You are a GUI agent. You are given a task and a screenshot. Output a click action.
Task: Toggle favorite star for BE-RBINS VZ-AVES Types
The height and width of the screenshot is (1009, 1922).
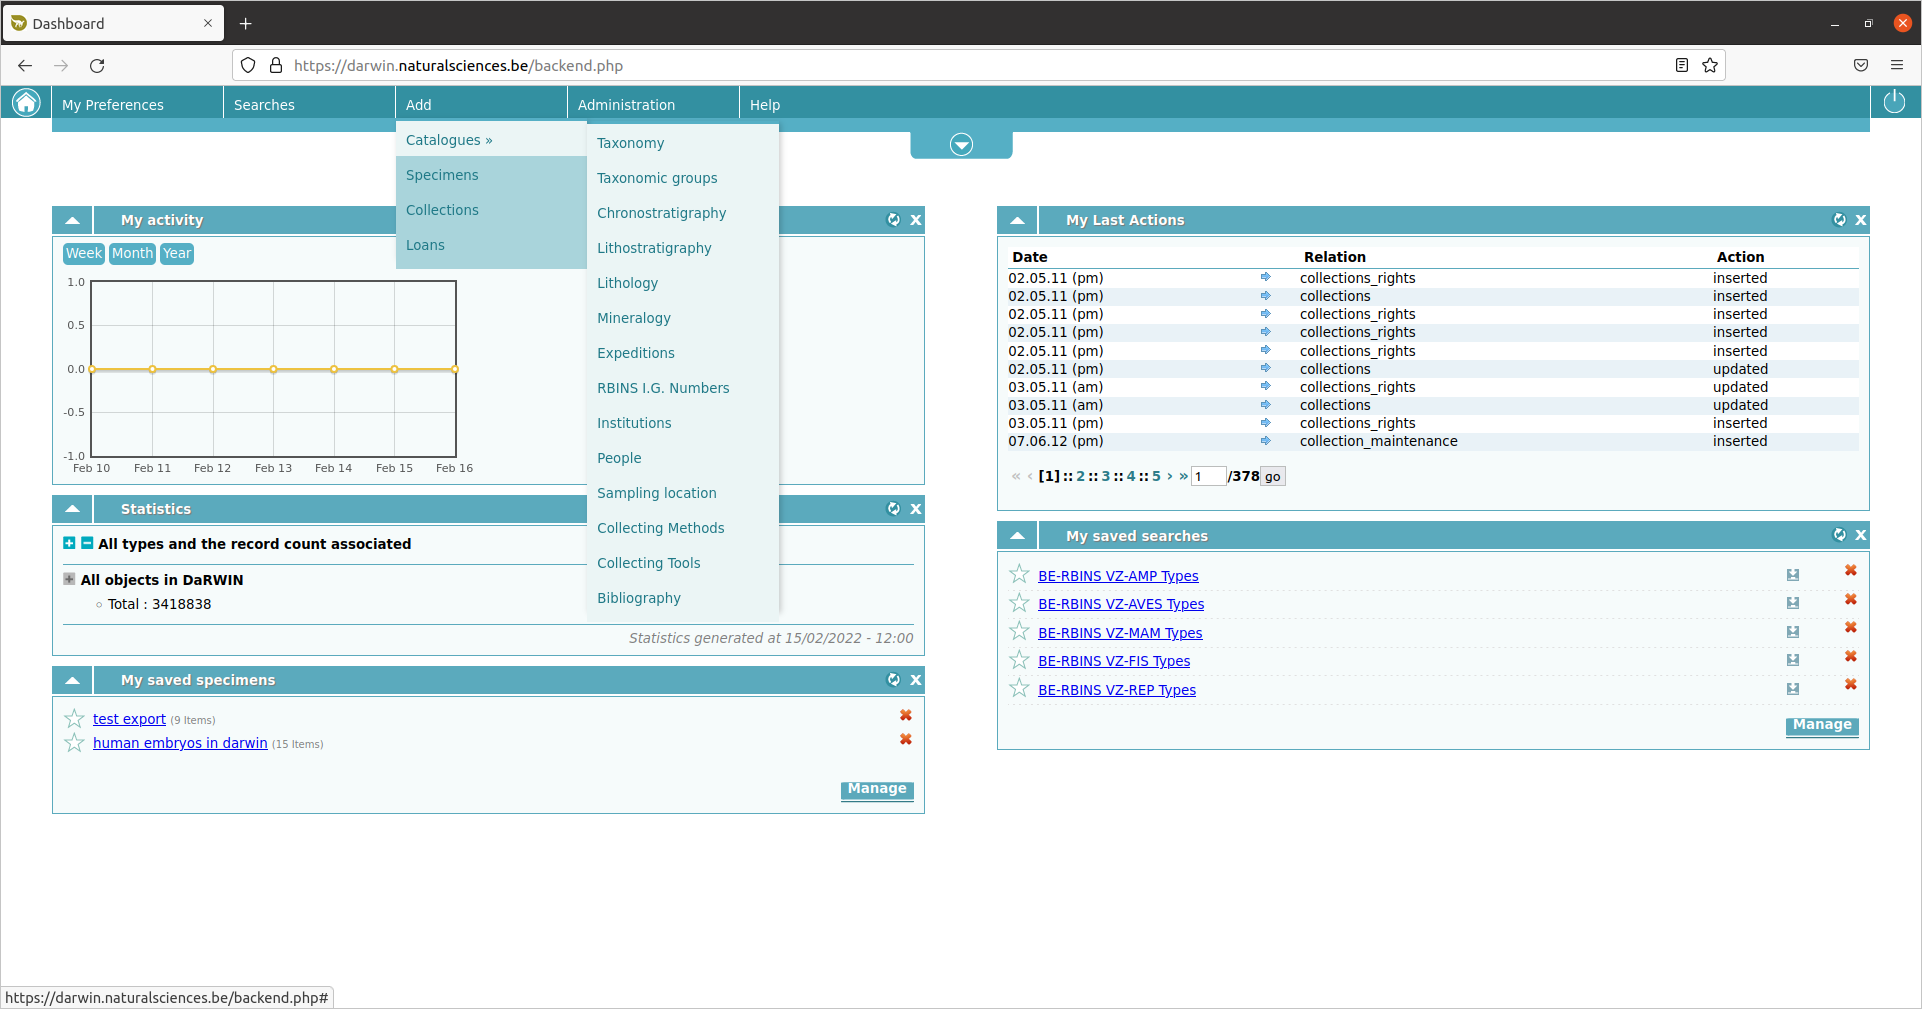tap(1019, 603)
